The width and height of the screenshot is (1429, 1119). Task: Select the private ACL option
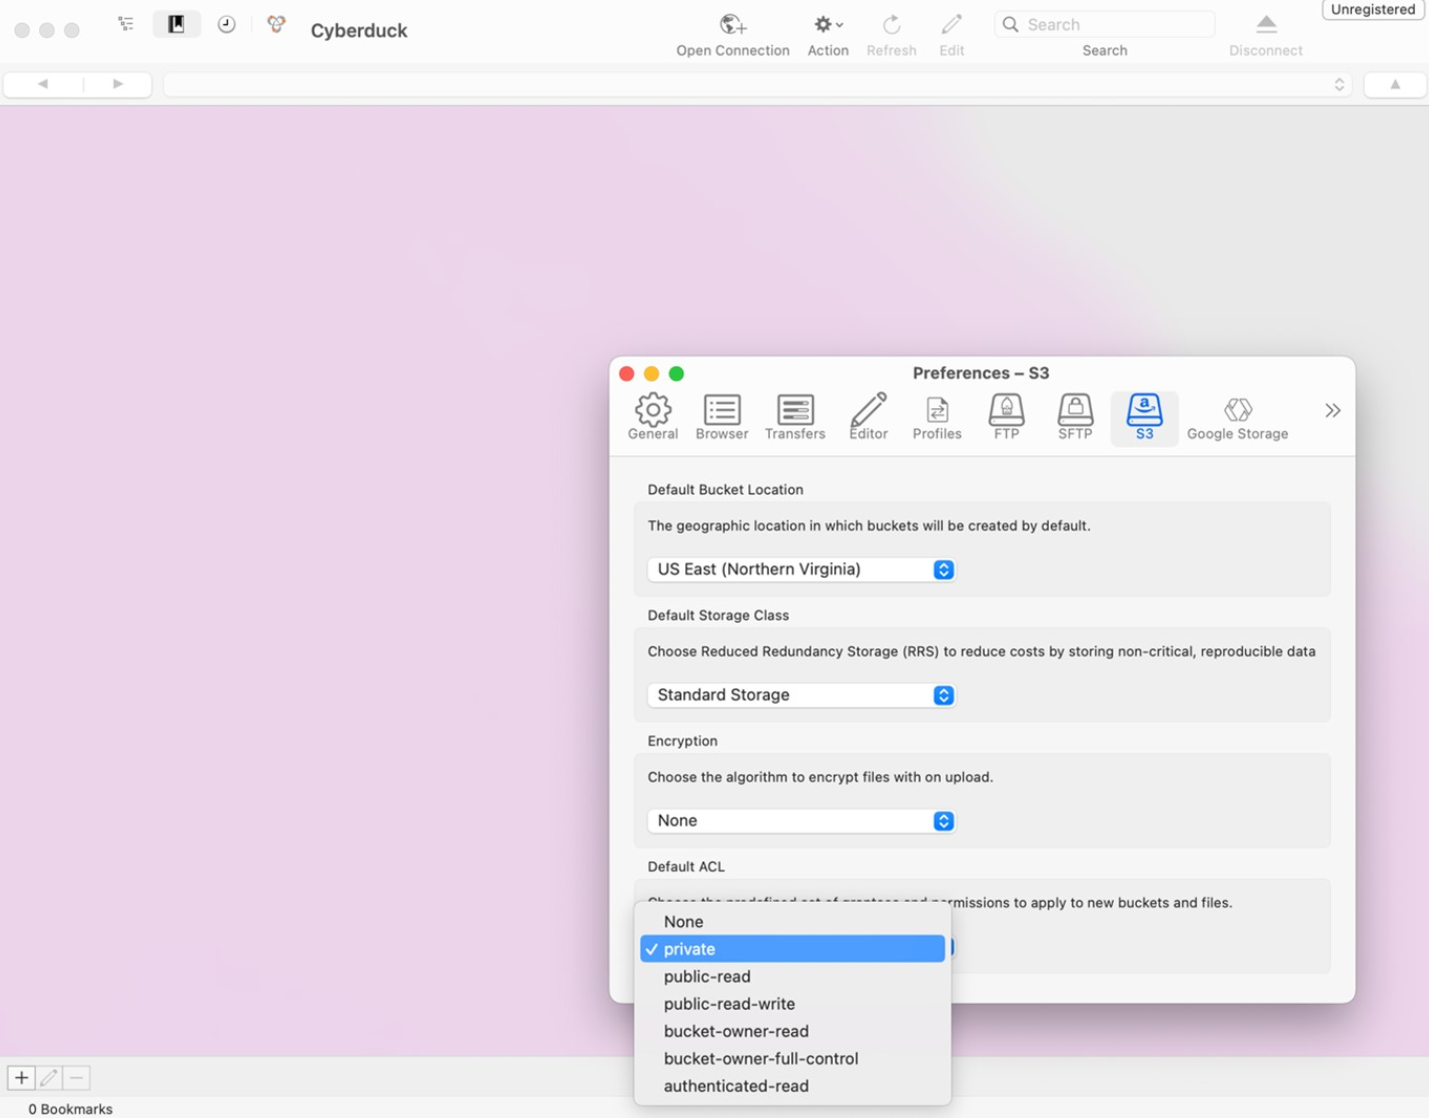pyautogui.click(x=792, y=949)
